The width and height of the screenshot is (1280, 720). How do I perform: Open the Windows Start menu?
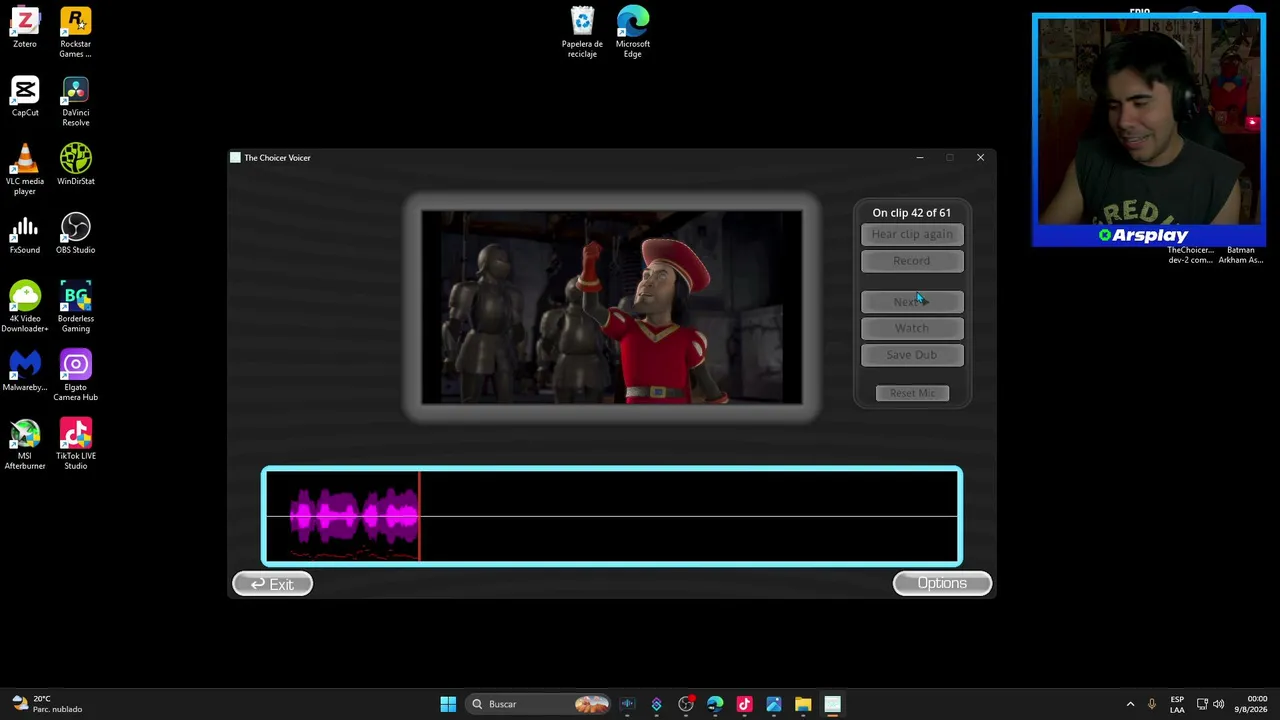[x=448, y=704]
